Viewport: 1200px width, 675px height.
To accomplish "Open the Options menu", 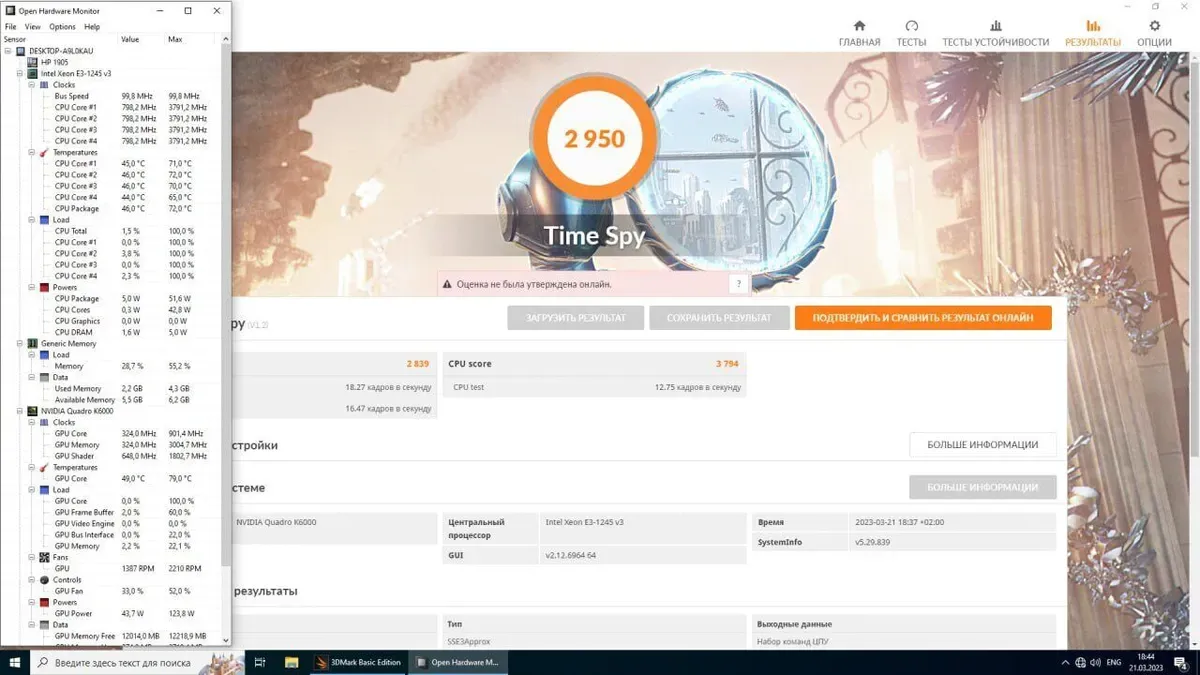I will click(62, 27).
